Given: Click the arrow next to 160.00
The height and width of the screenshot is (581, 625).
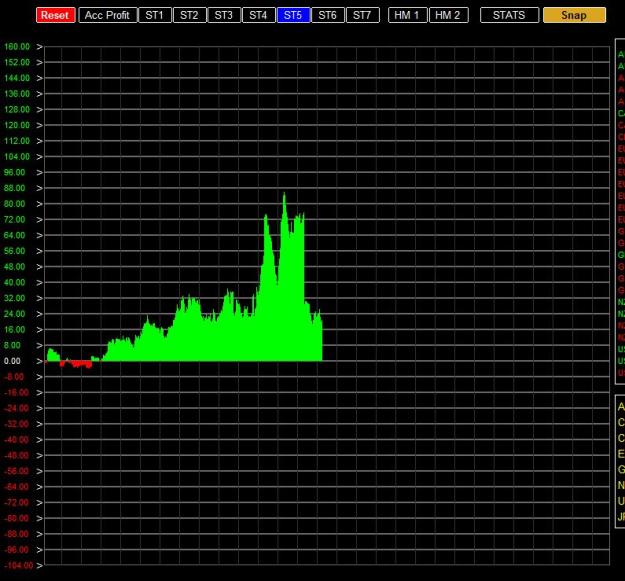Looking at the screenshot, I should coord(39,47).
